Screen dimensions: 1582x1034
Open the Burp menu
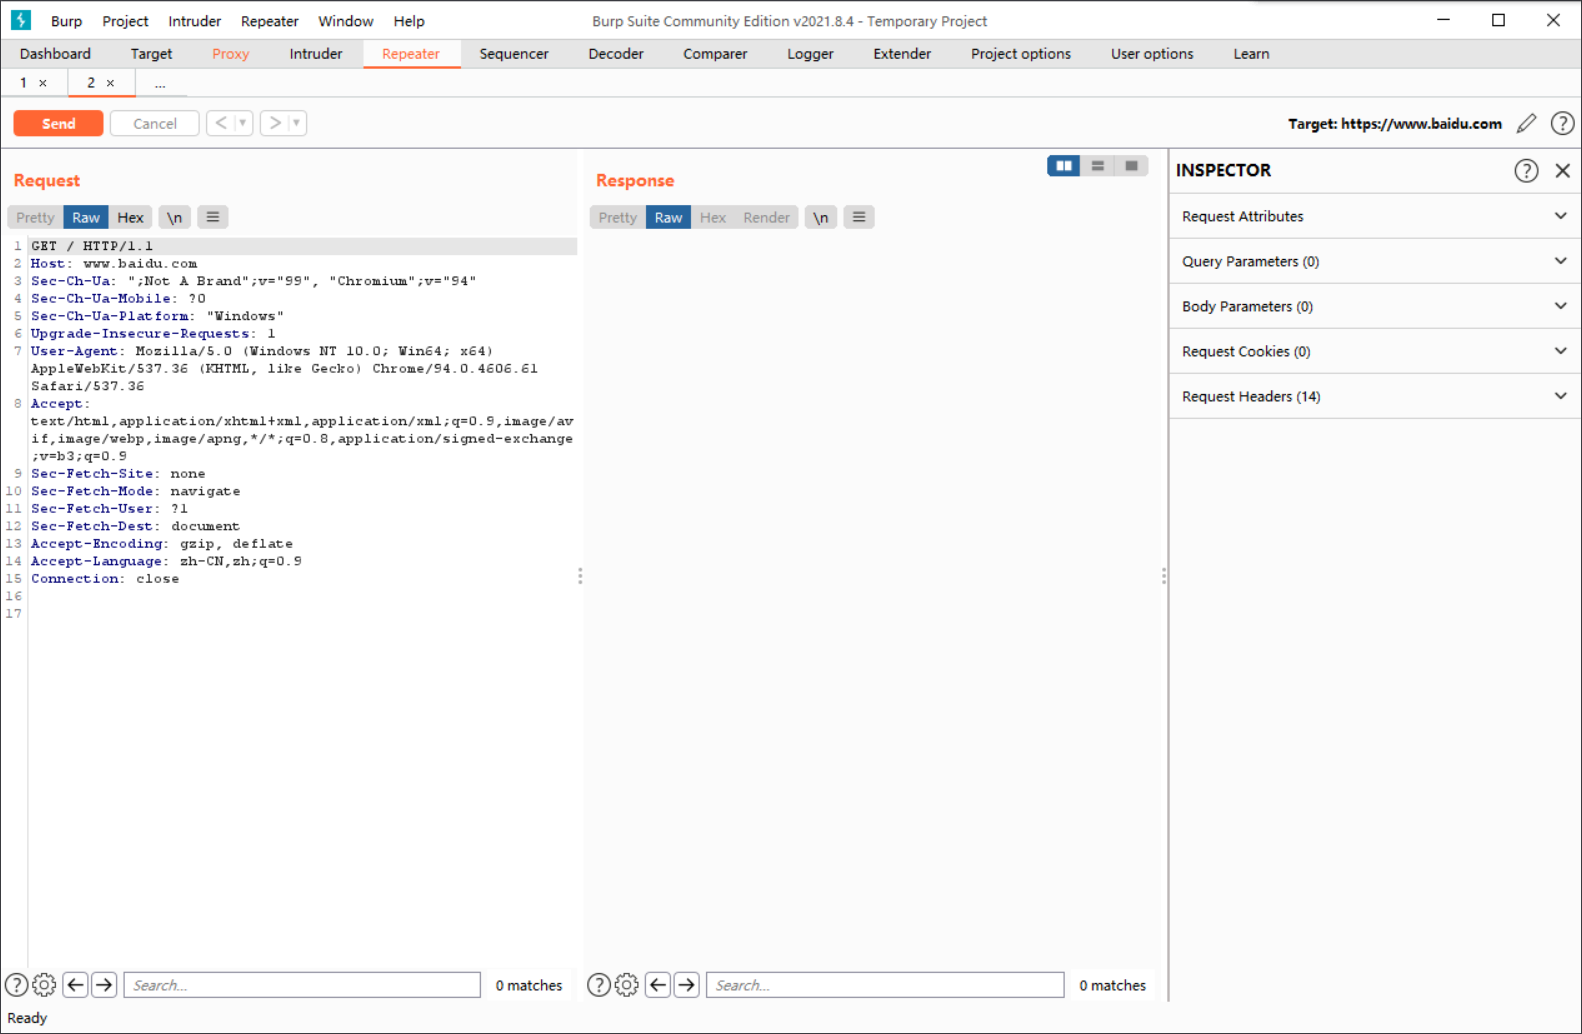67,21
